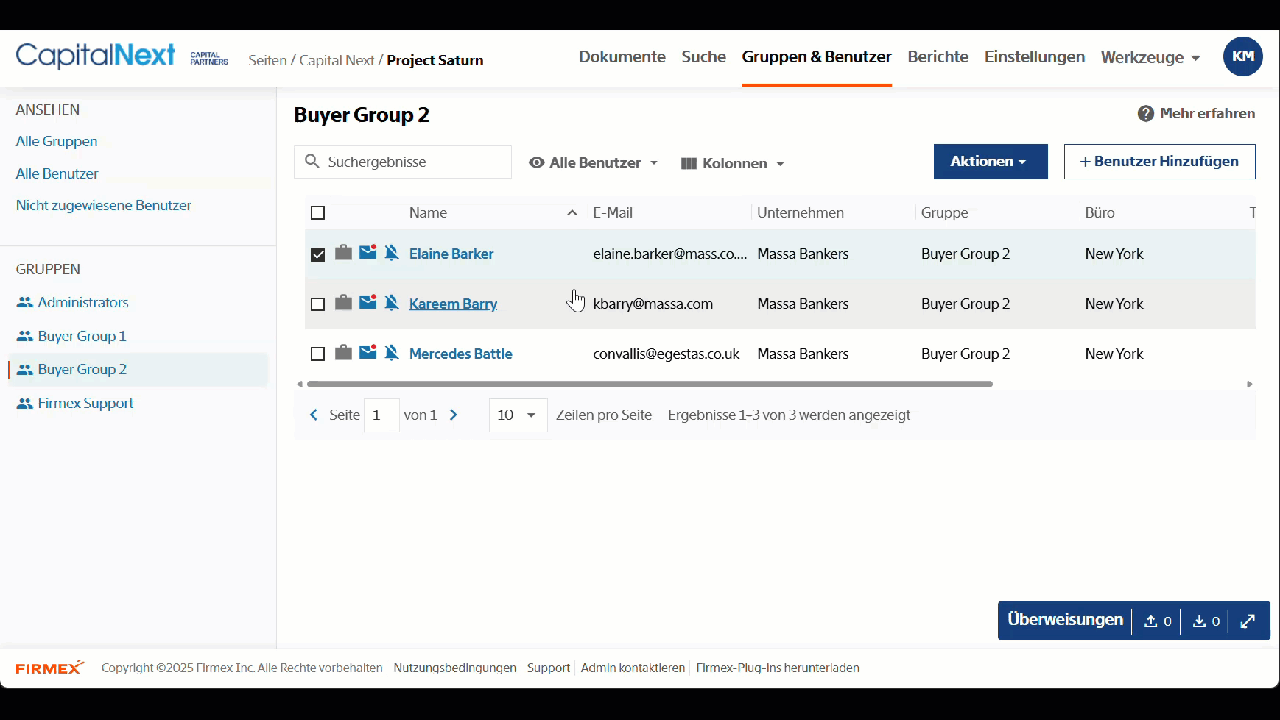Click the E-Mail column header
1280x720 pixels.
[x=613, y=213]
